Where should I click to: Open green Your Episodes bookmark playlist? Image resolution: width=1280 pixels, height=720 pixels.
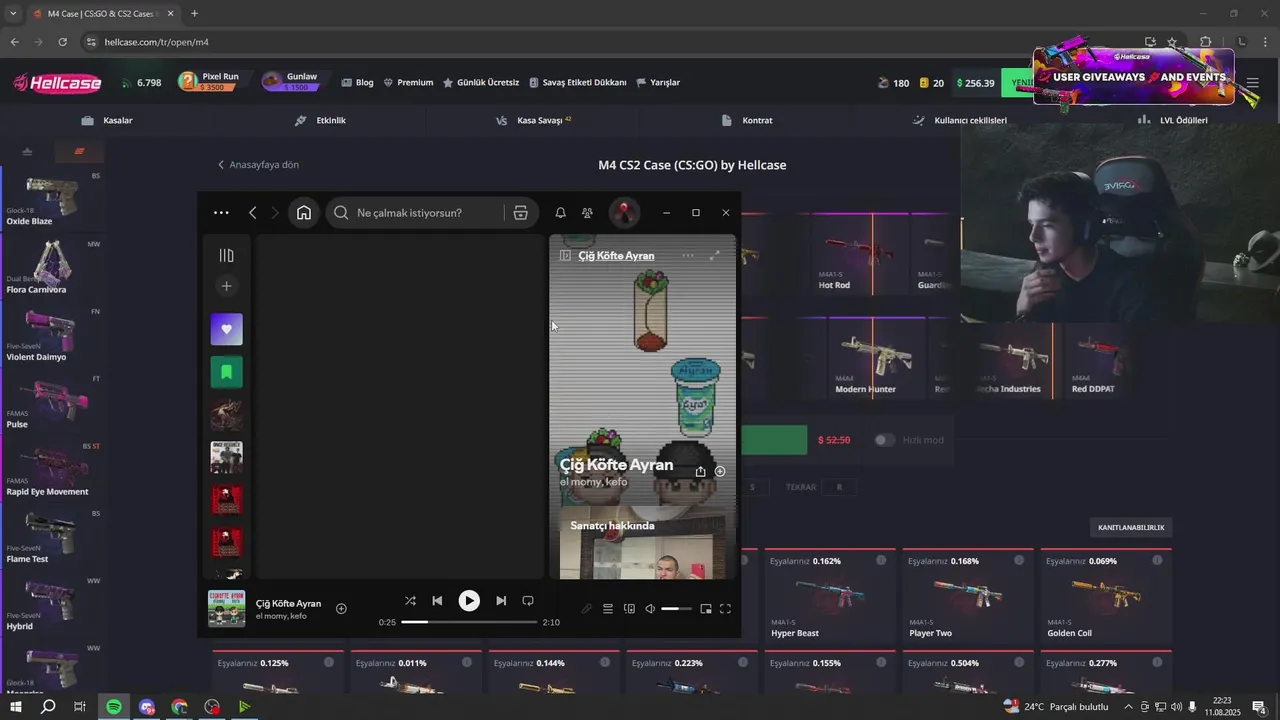pos(227,372)
